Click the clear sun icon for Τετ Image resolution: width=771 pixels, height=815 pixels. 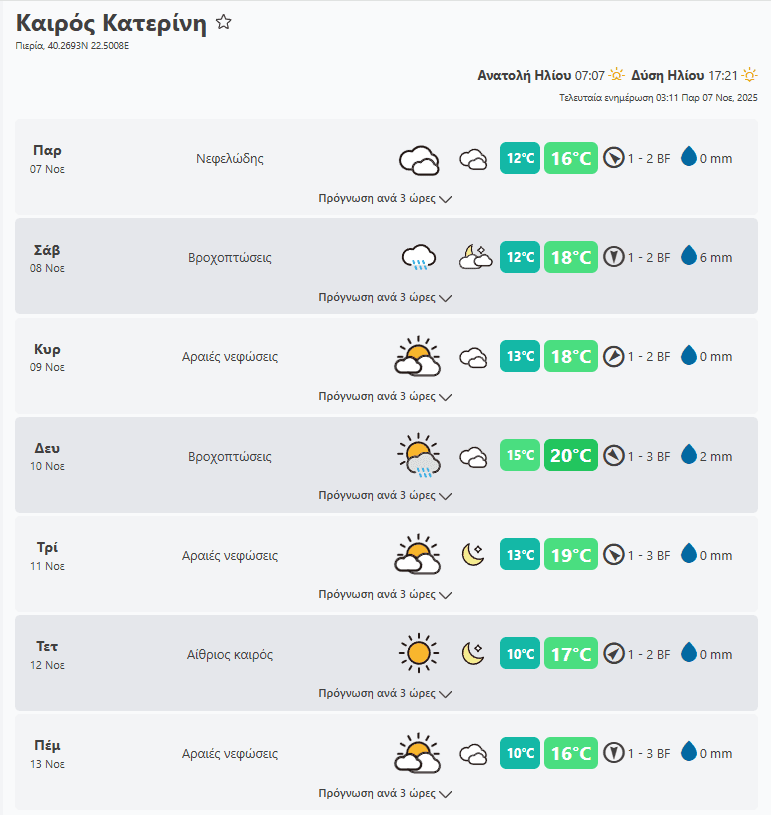coord(419,654)
